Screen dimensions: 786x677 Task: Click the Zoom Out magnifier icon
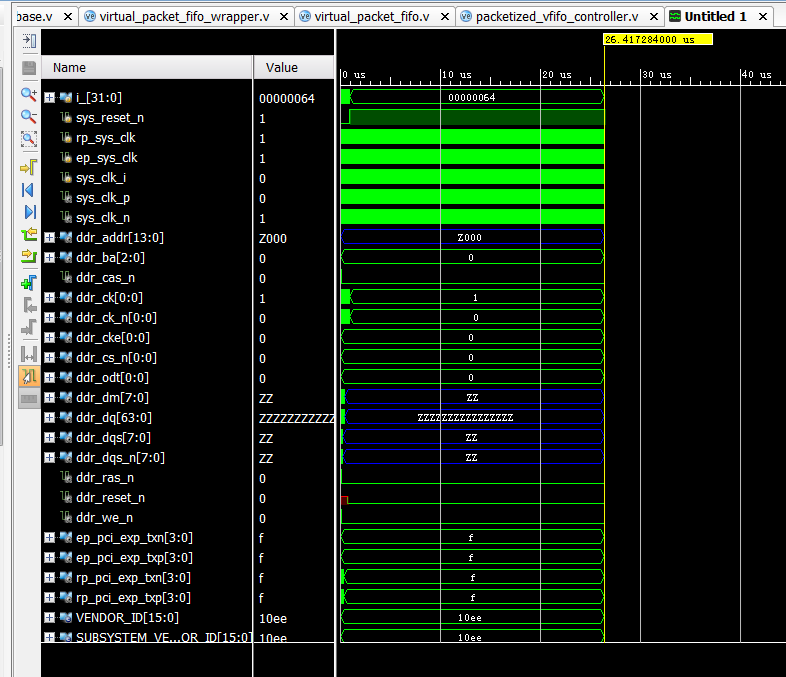[29, 116]
